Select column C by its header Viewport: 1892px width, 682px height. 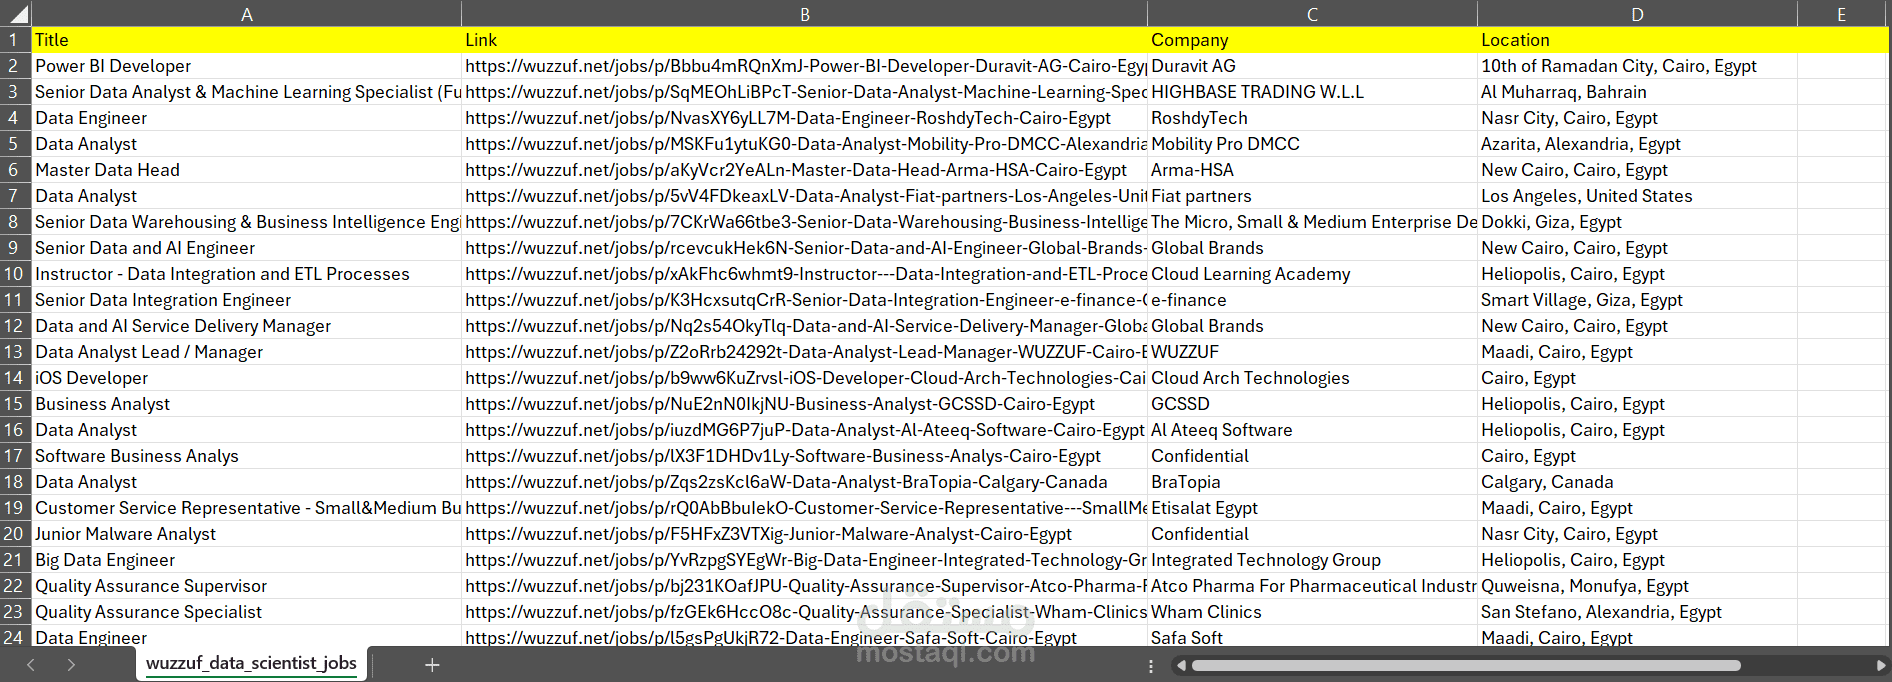[1312, 14]
